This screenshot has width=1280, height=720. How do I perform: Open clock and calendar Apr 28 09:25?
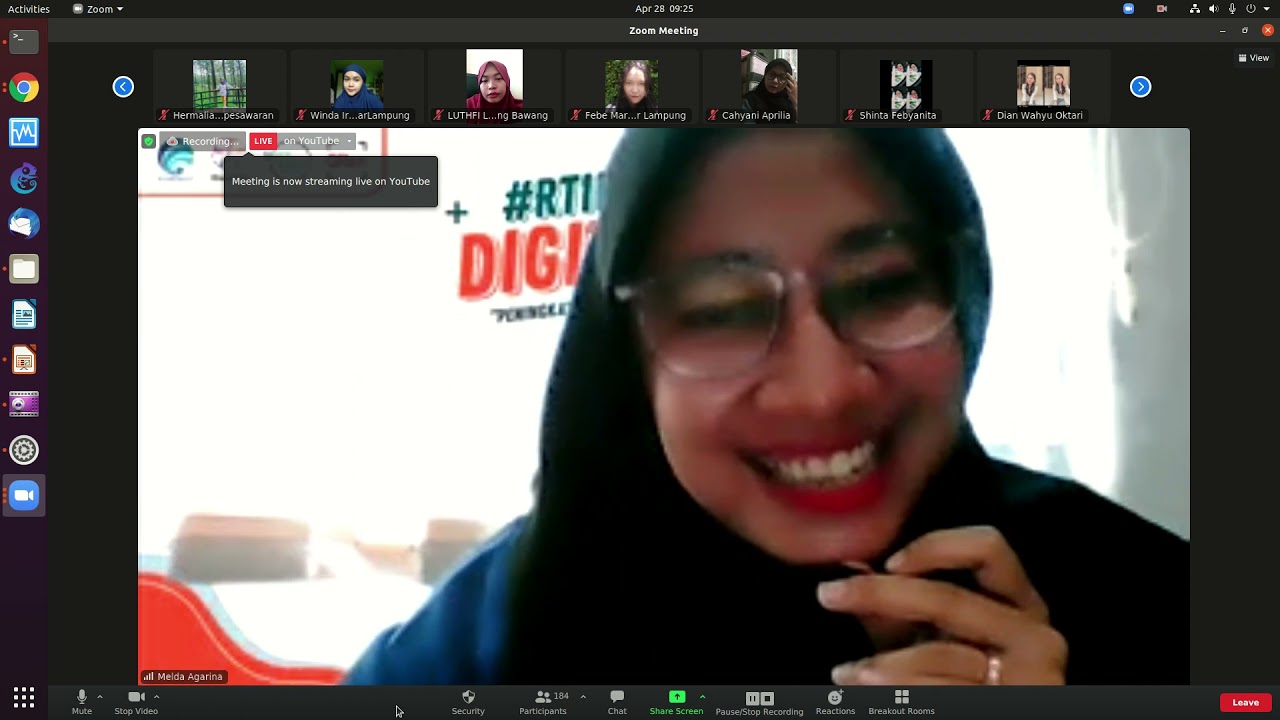664,9
